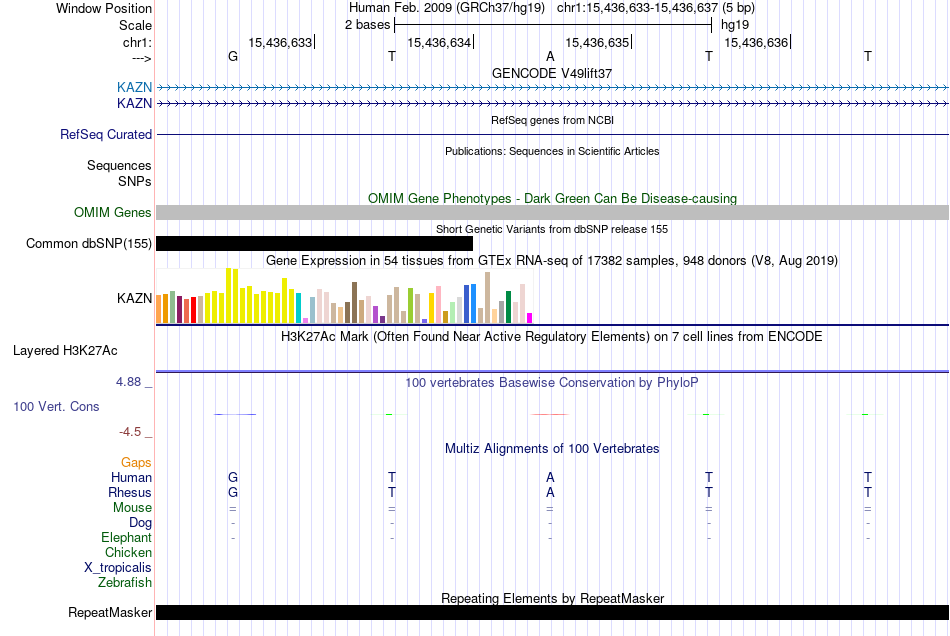This screenshot has width=950, height=636.
Task: Open the GTEx Gene Expression track title
Action: (552, 260)
